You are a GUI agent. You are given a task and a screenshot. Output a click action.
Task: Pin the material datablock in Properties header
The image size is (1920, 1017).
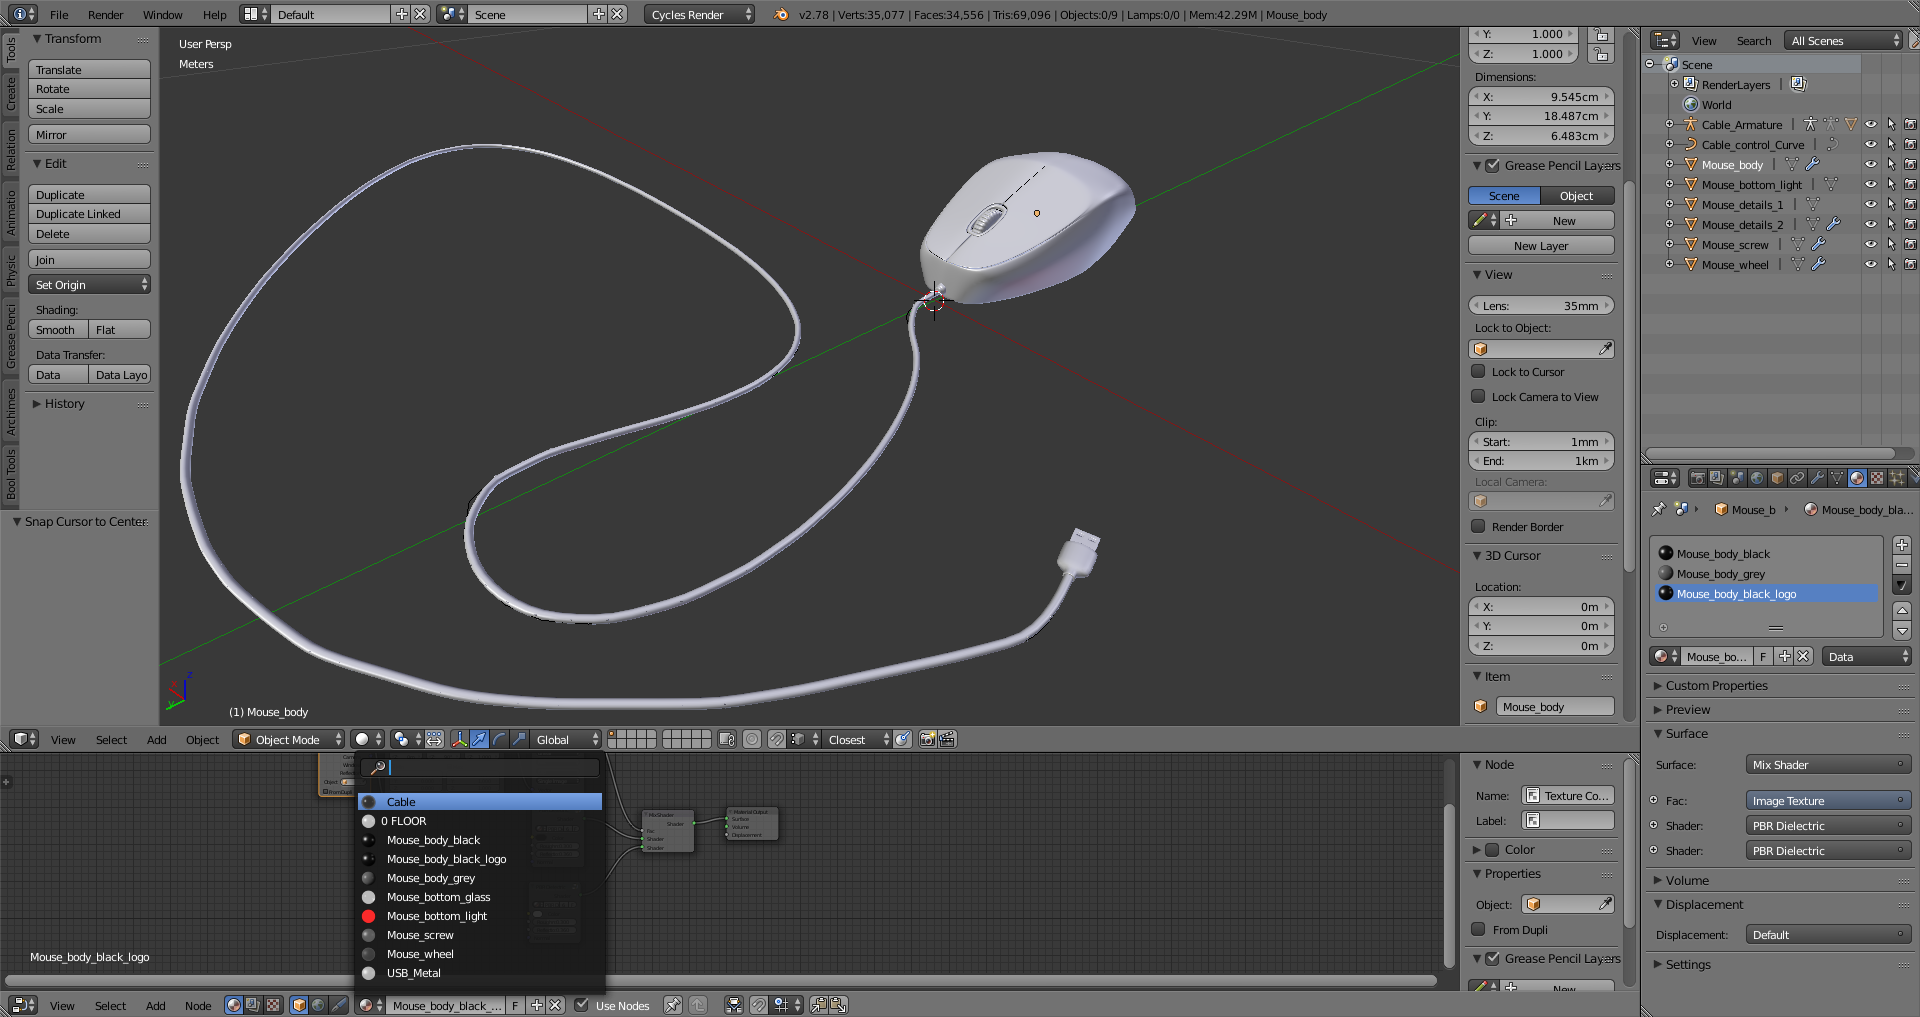(x=1659, y=509)
